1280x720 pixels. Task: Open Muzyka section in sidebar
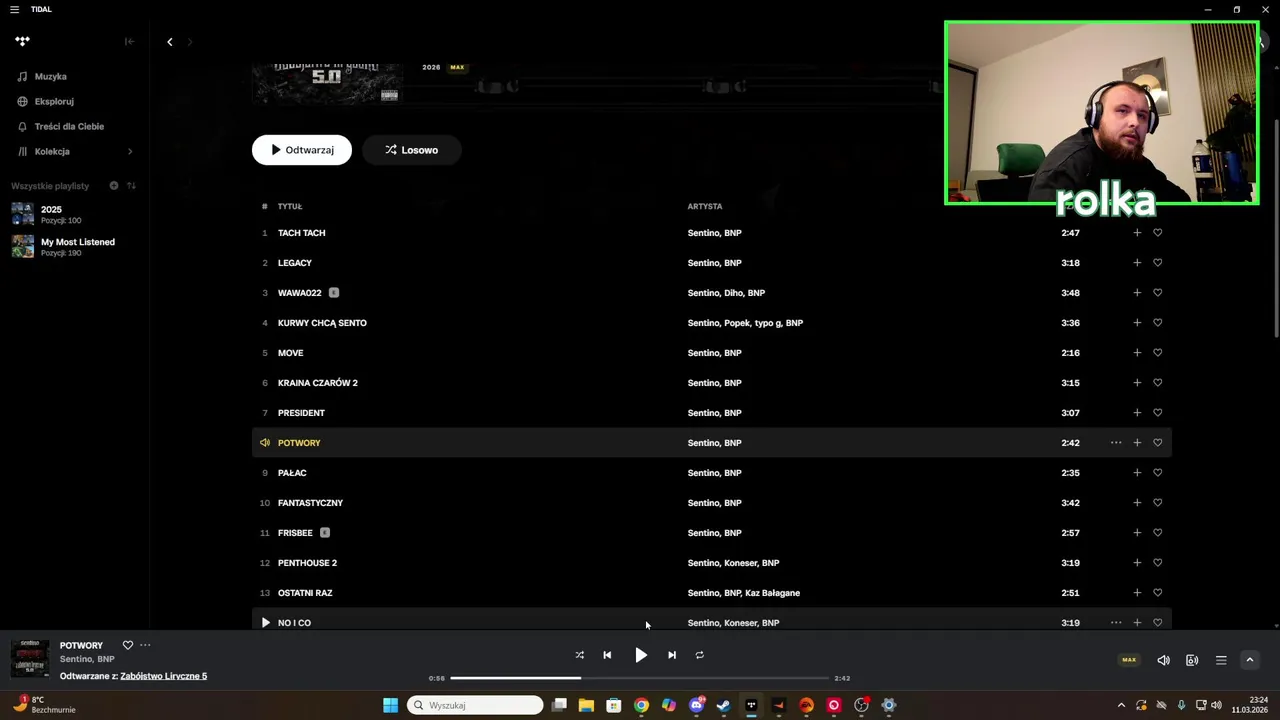[x=50, y=76]
